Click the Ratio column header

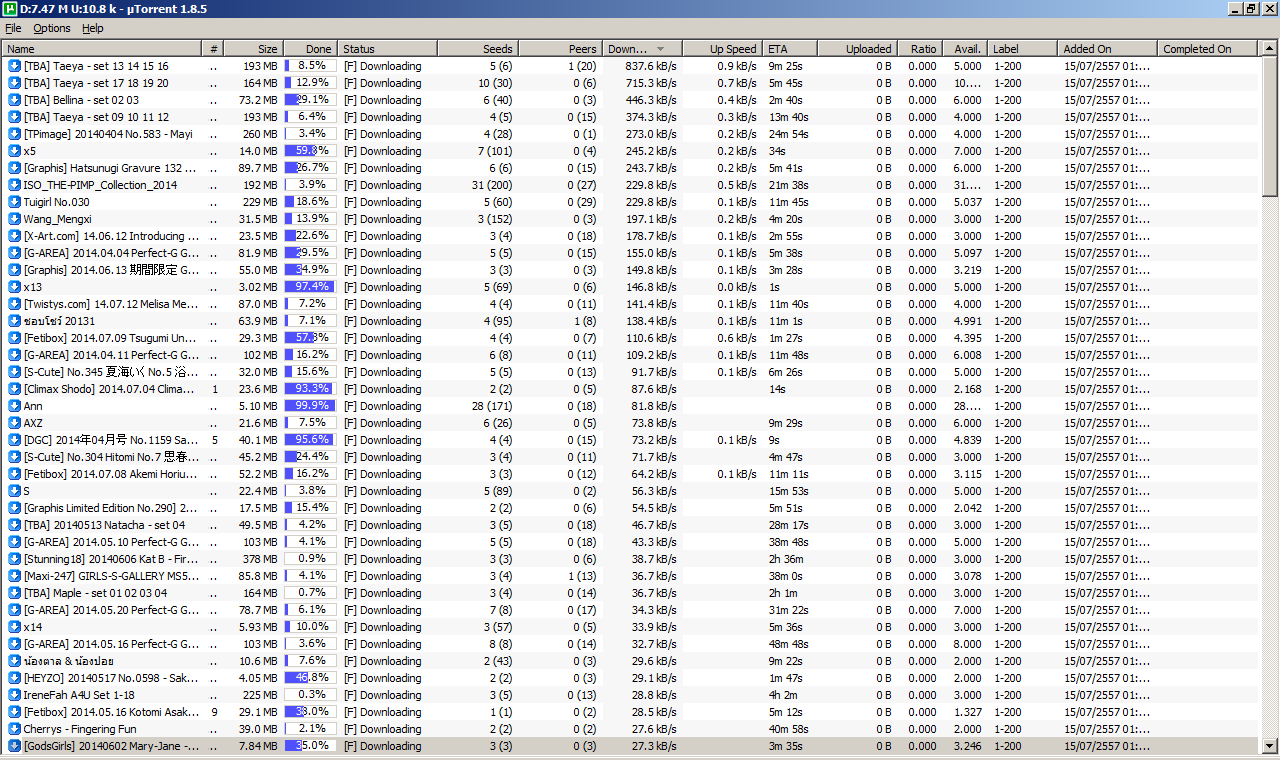pos(919,49)
